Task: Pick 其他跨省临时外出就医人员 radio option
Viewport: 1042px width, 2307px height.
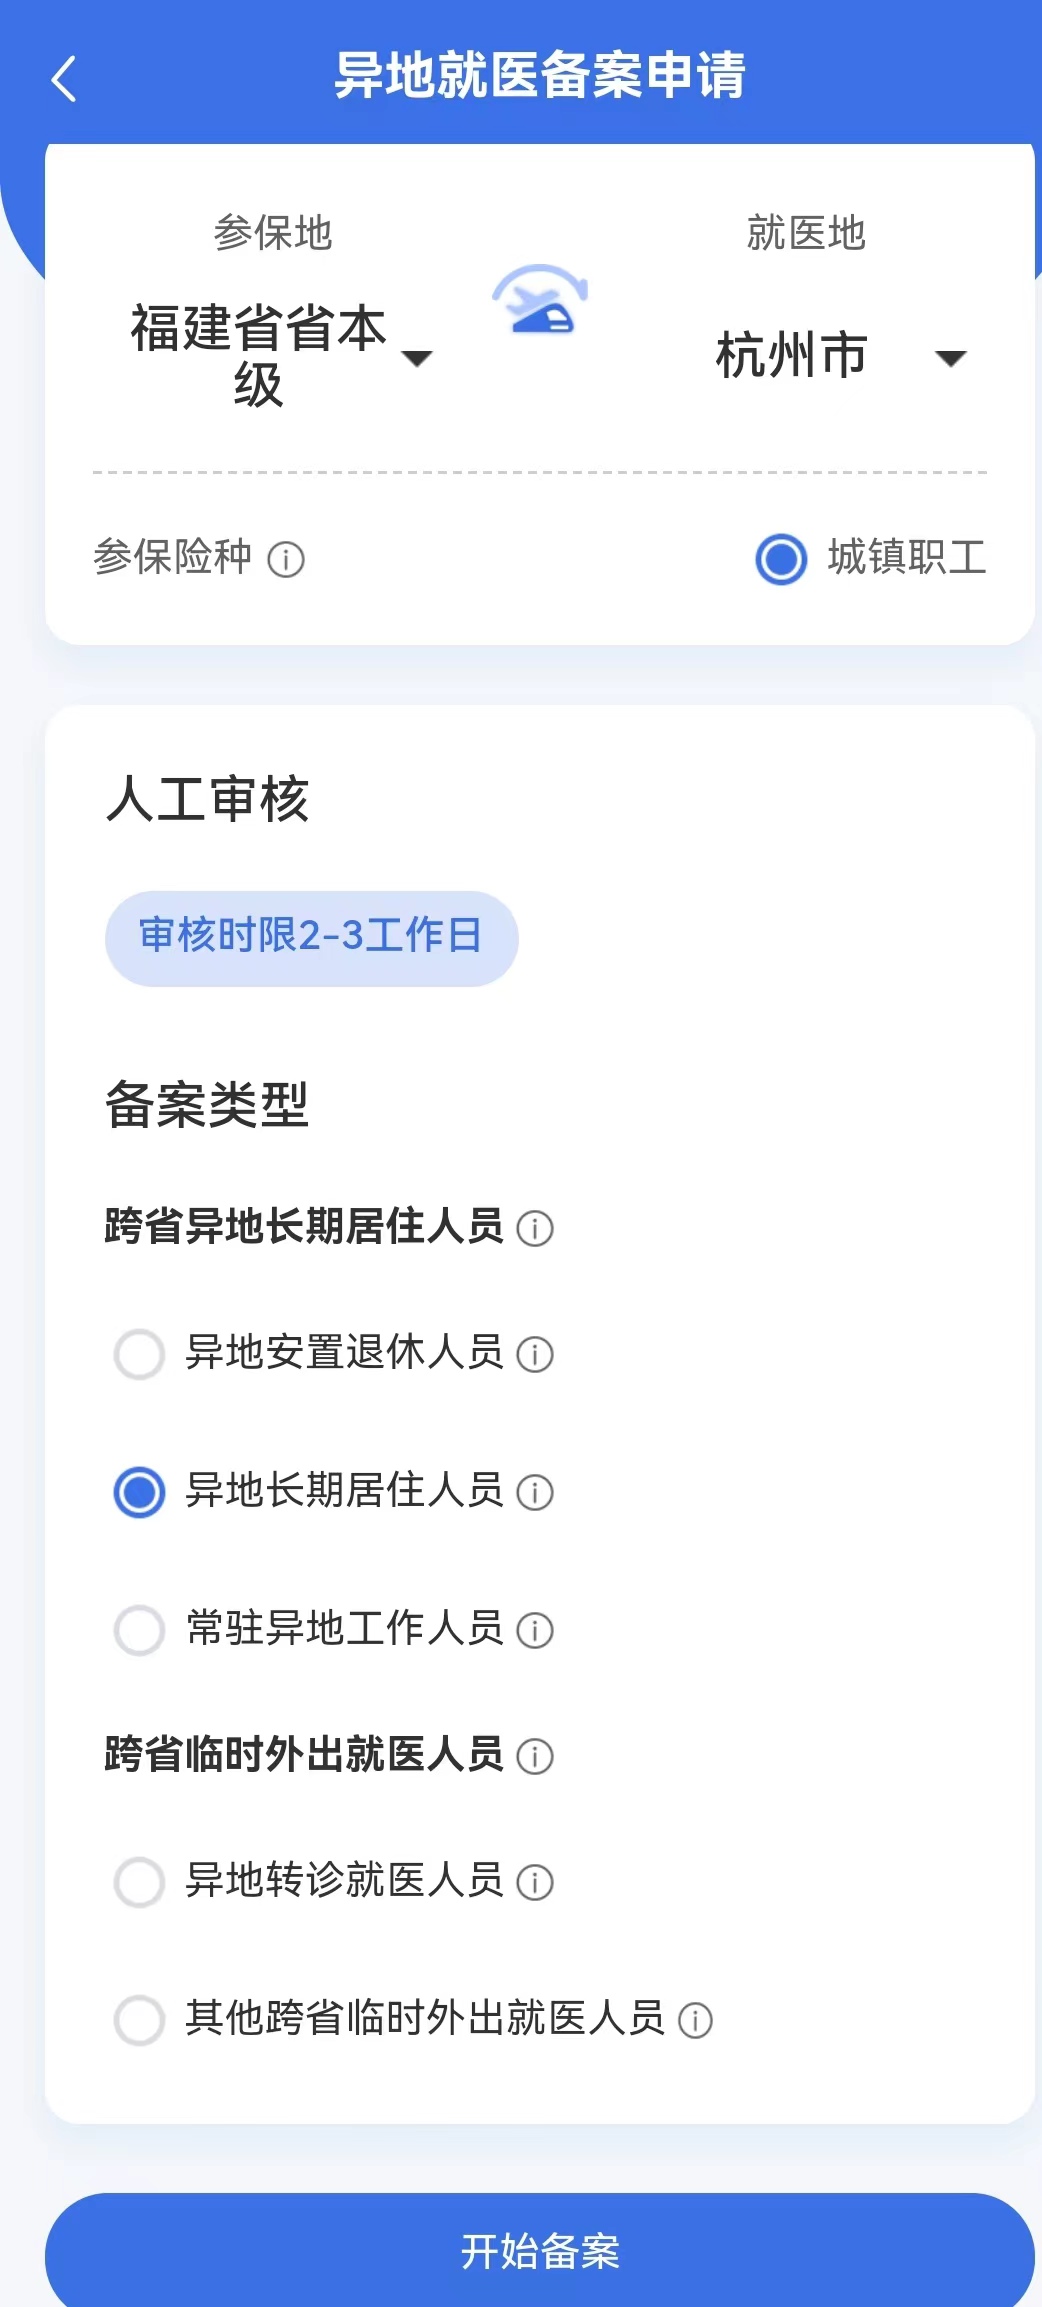Action: click(140, 2020)
